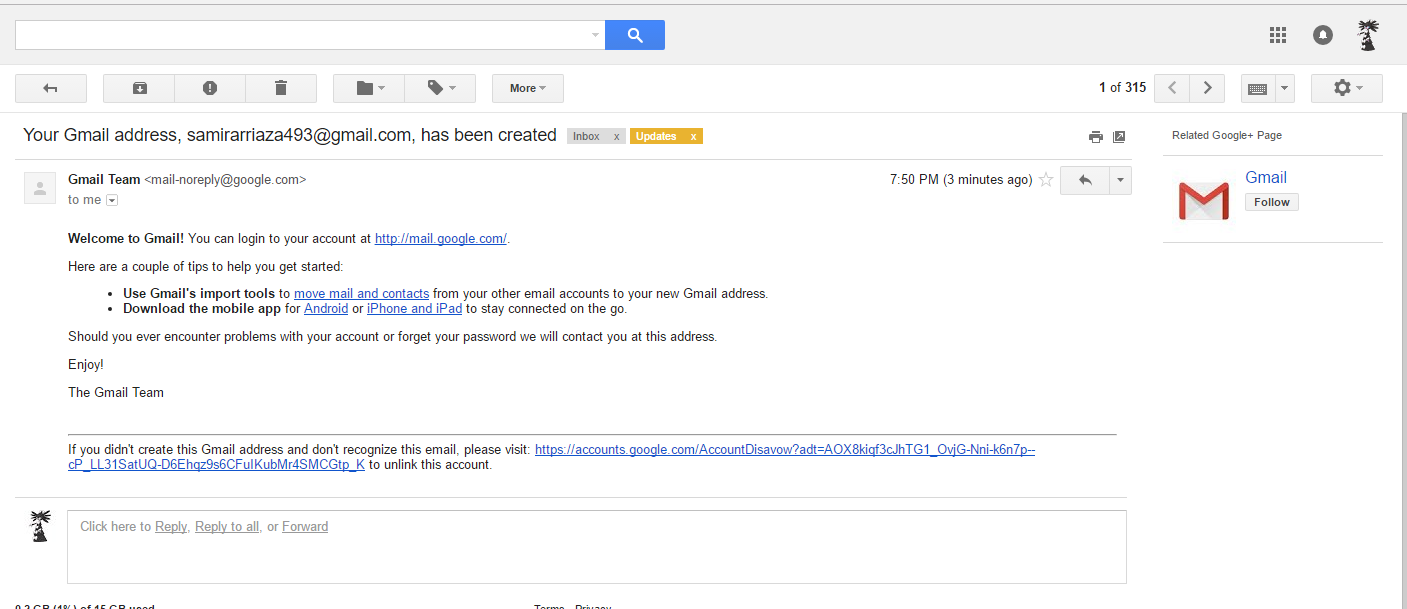Open the 'move mail and contacts' link

coord(361,294)
